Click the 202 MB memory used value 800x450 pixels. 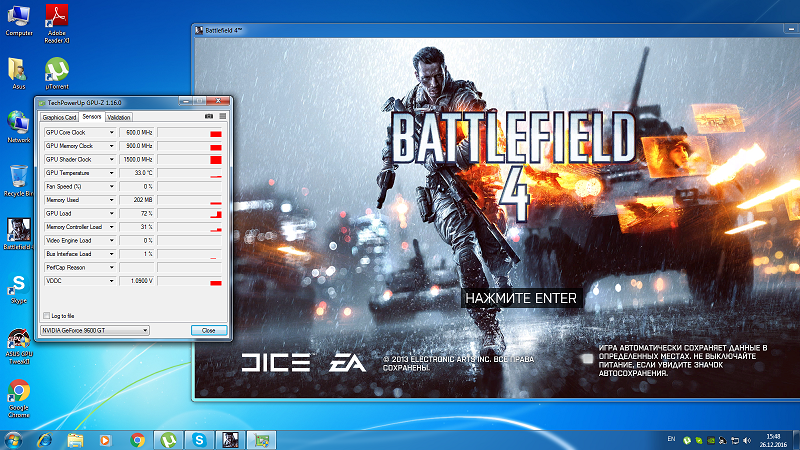[x=137, y=200]
